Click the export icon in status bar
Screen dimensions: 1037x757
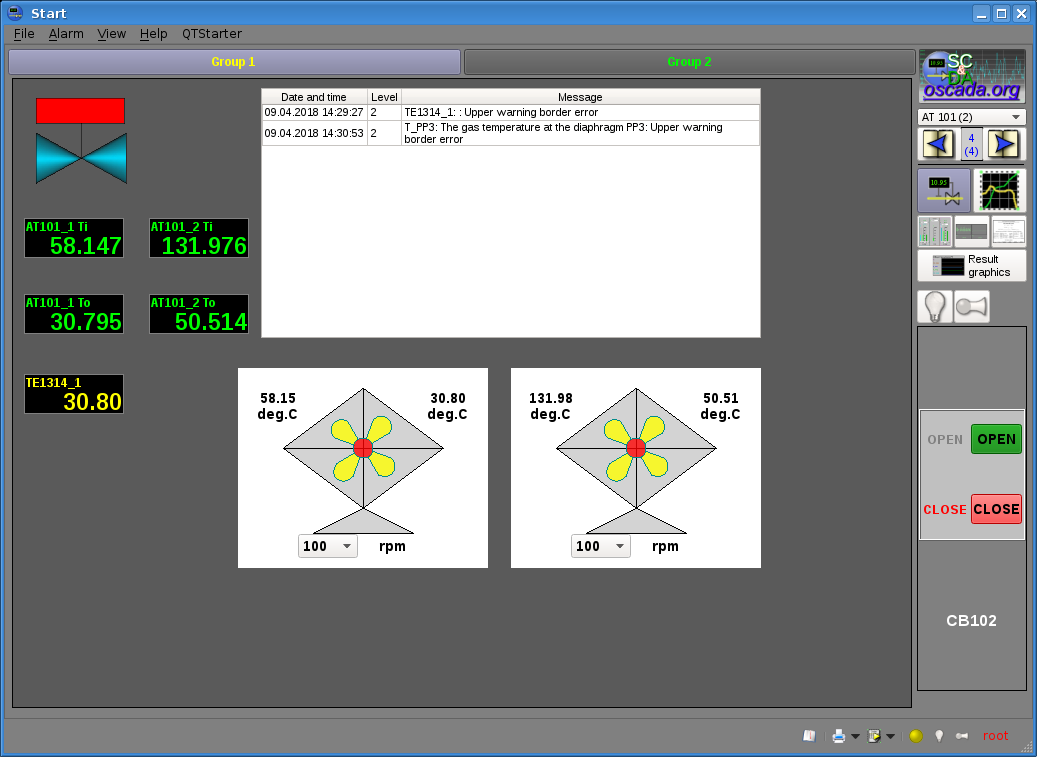874,736
